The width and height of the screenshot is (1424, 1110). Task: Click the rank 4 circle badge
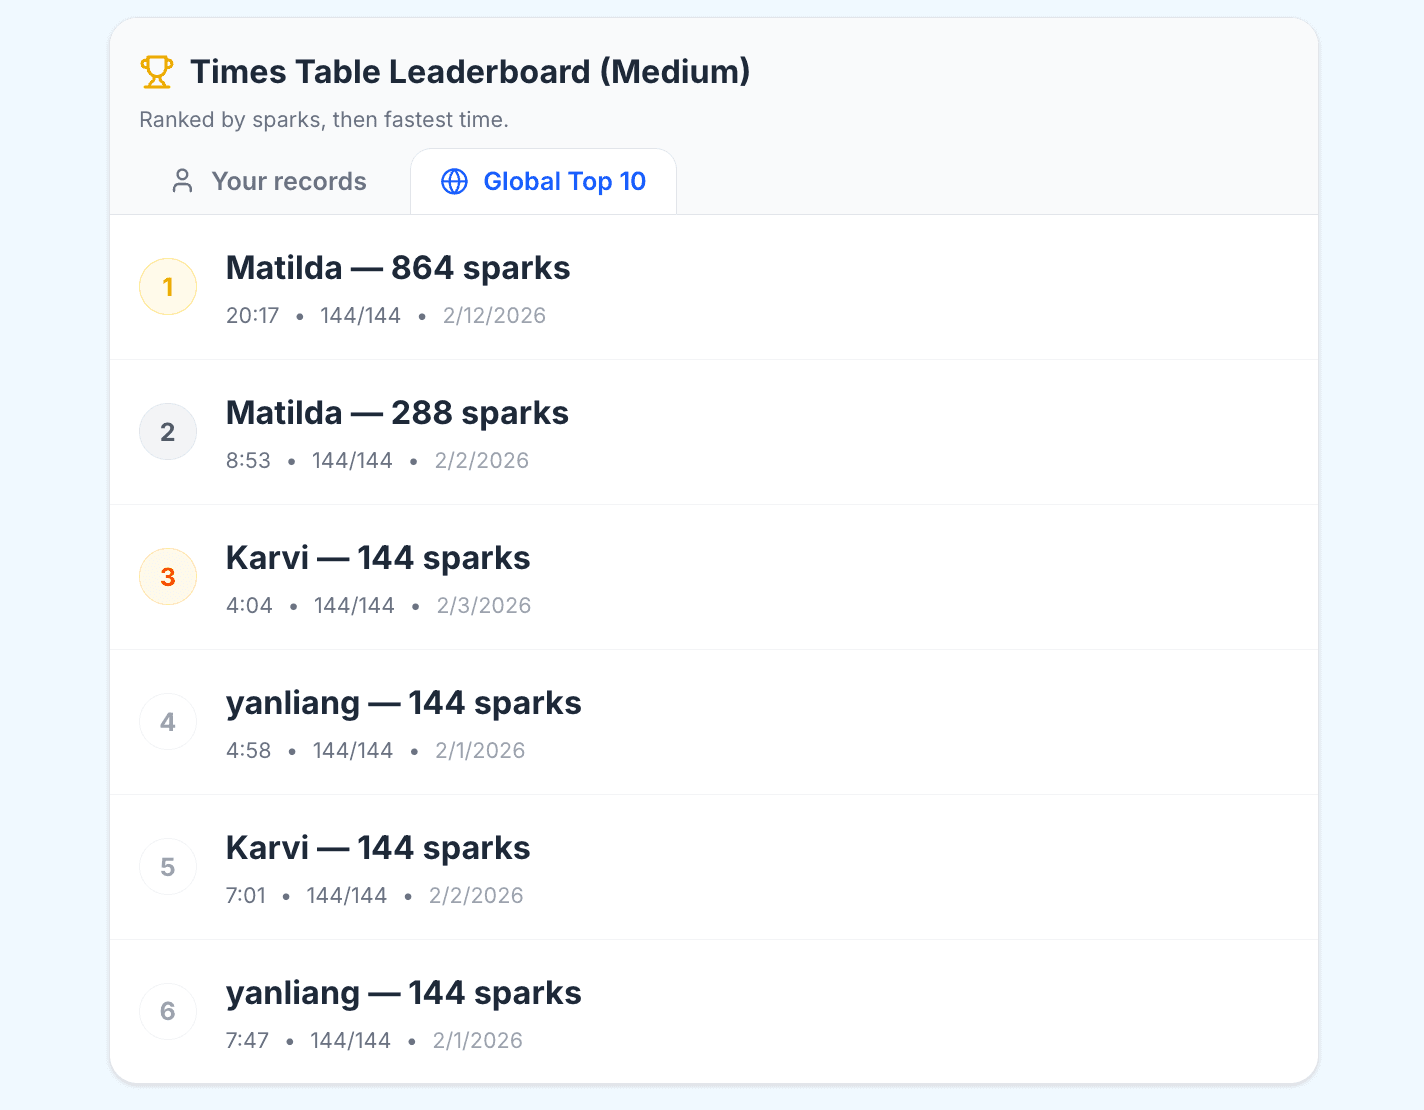[x=168, y=722]
